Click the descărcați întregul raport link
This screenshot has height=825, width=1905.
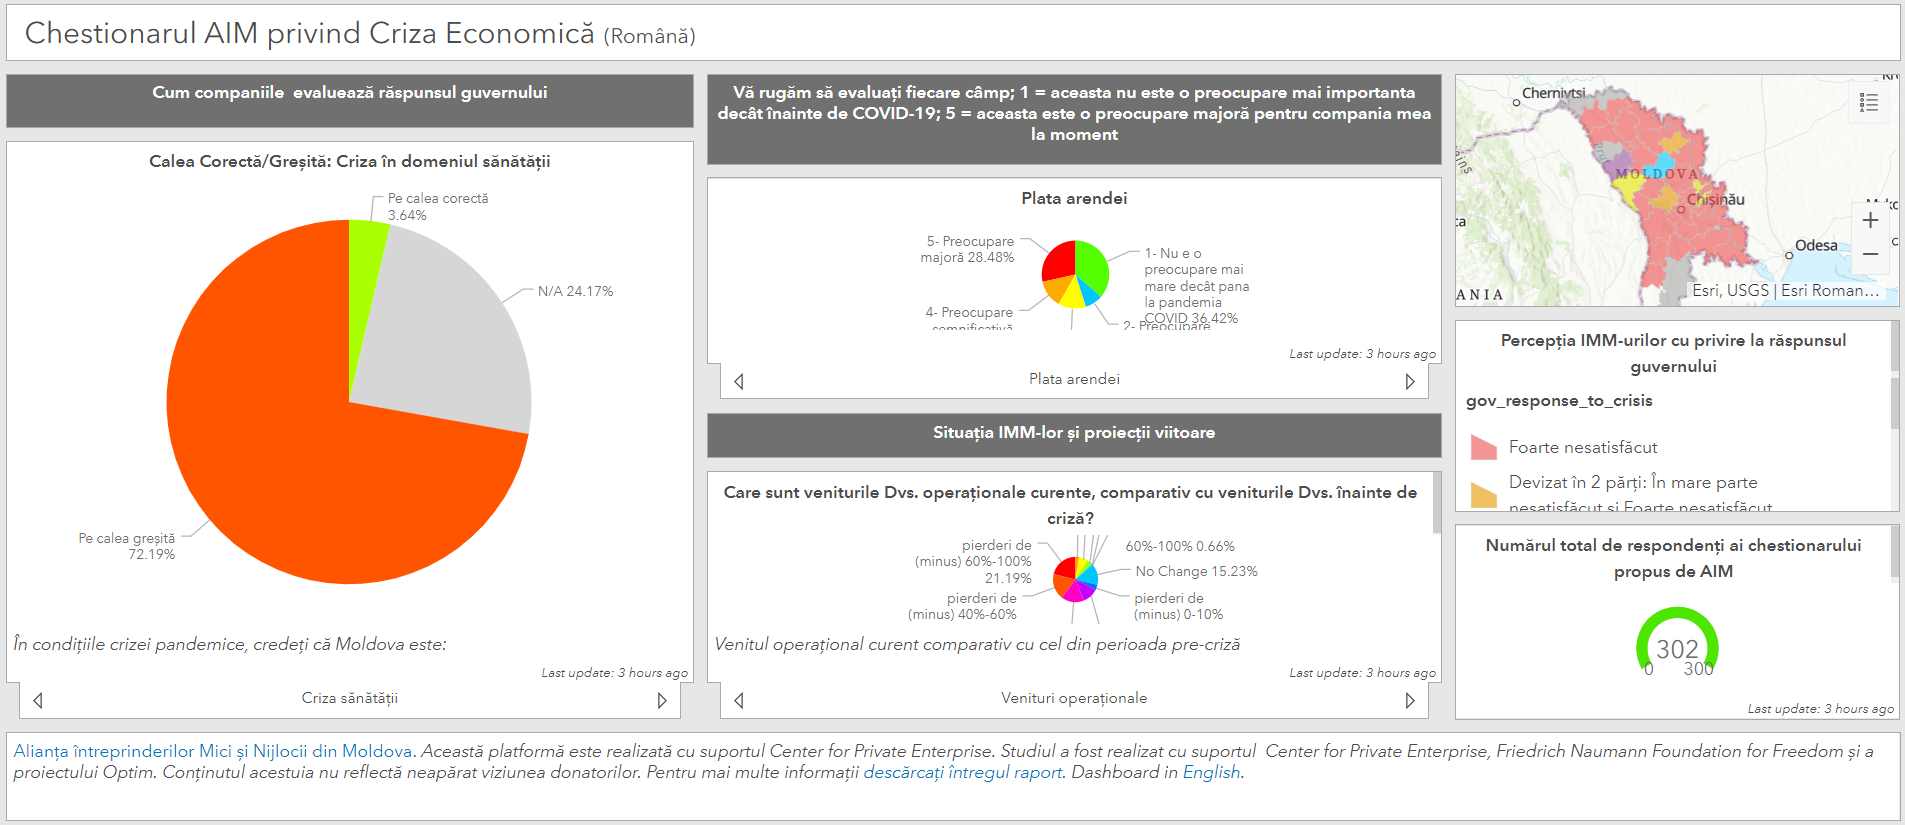962,772
